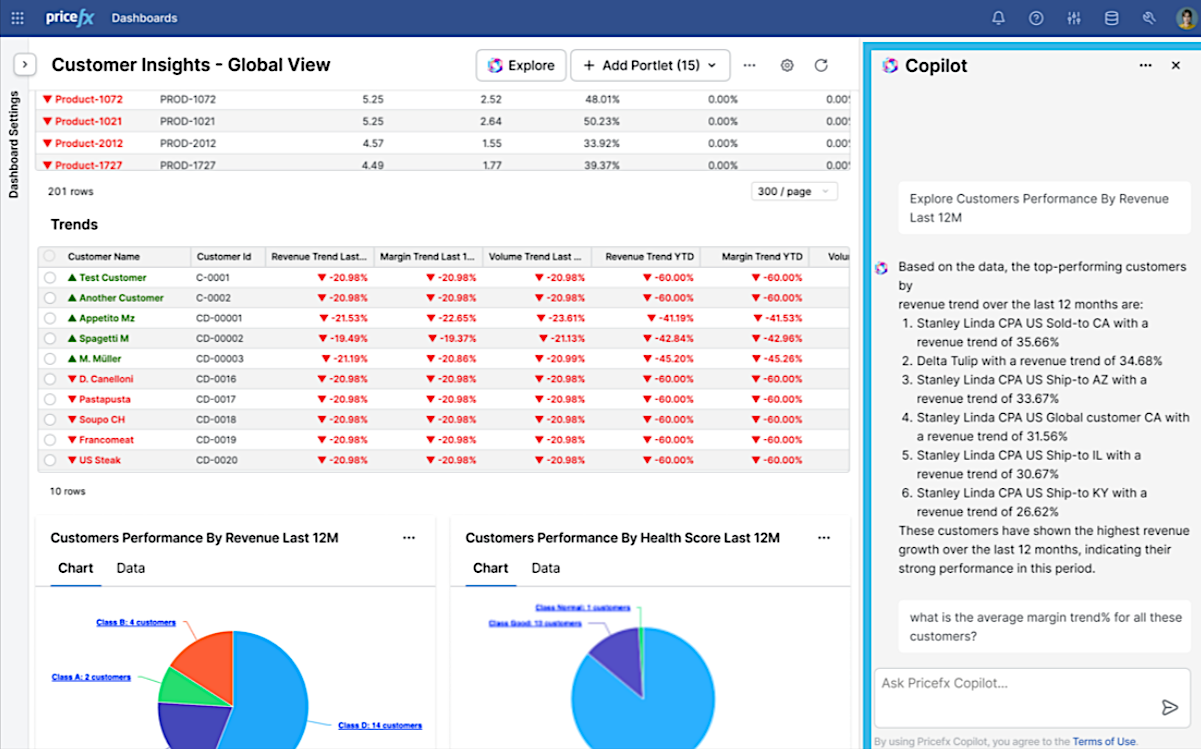The image size is (1201, 749).
Task: Select the Soupo CH row radio
Action: coord(50,420)
